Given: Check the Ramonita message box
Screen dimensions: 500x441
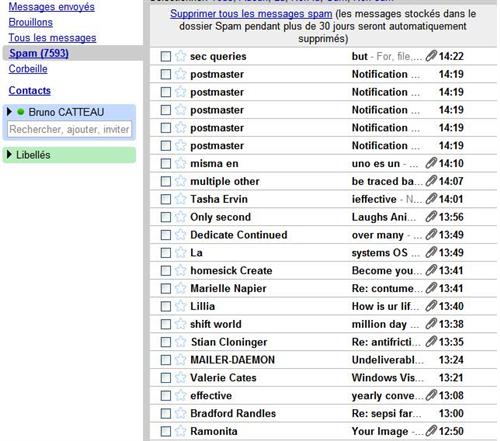Looking at the screenshot, I should click(166, 431).
